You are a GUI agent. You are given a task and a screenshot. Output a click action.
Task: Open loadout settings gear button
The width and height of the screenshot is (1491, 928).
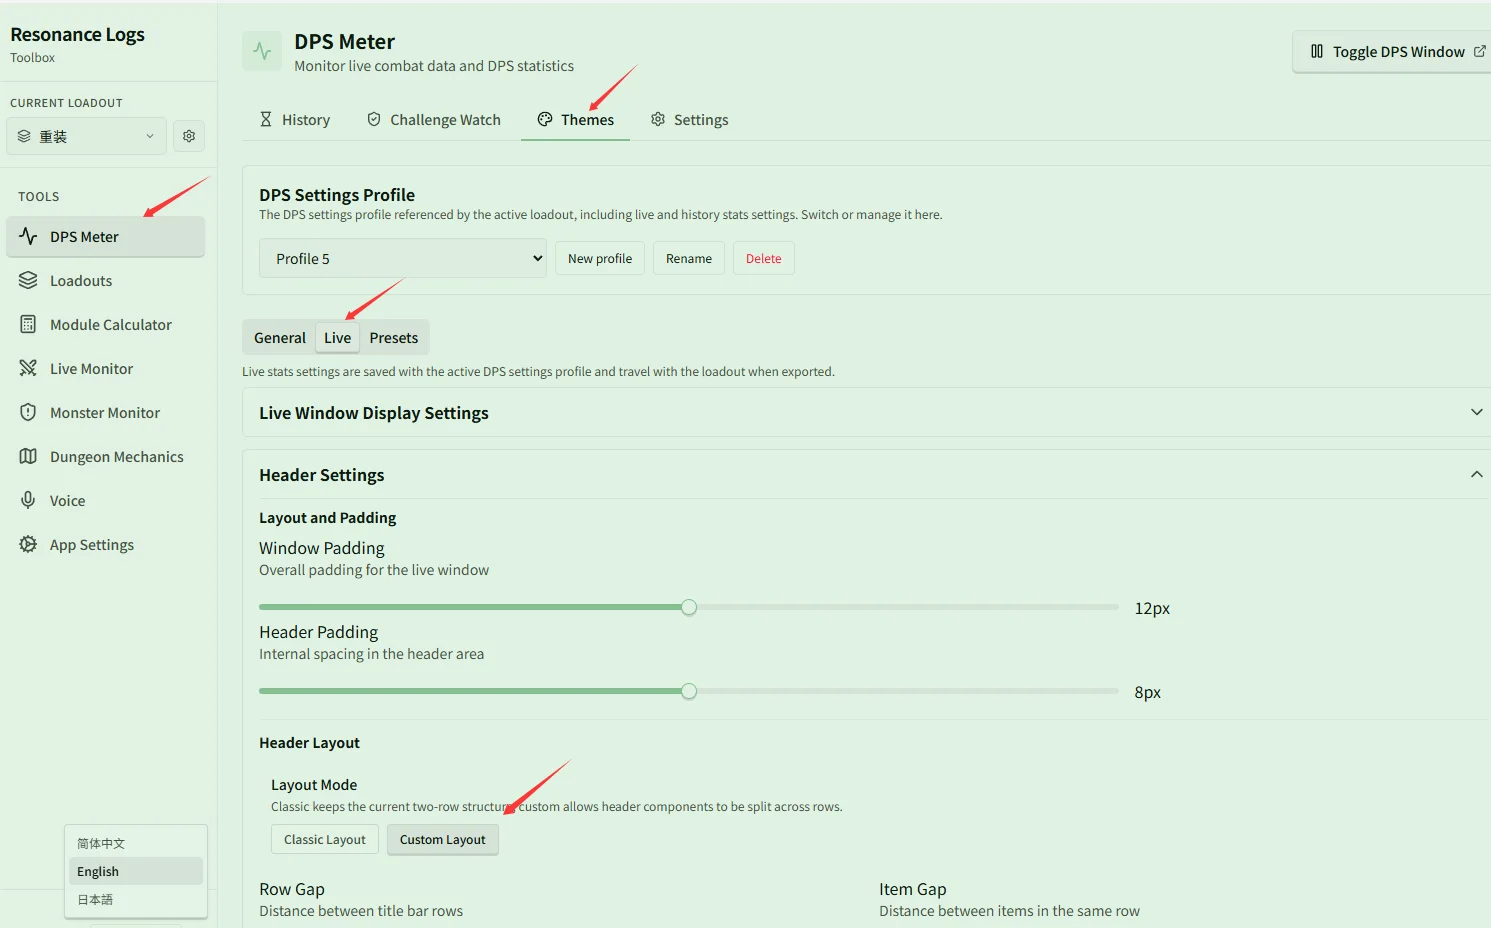click(x=189, y=136)
